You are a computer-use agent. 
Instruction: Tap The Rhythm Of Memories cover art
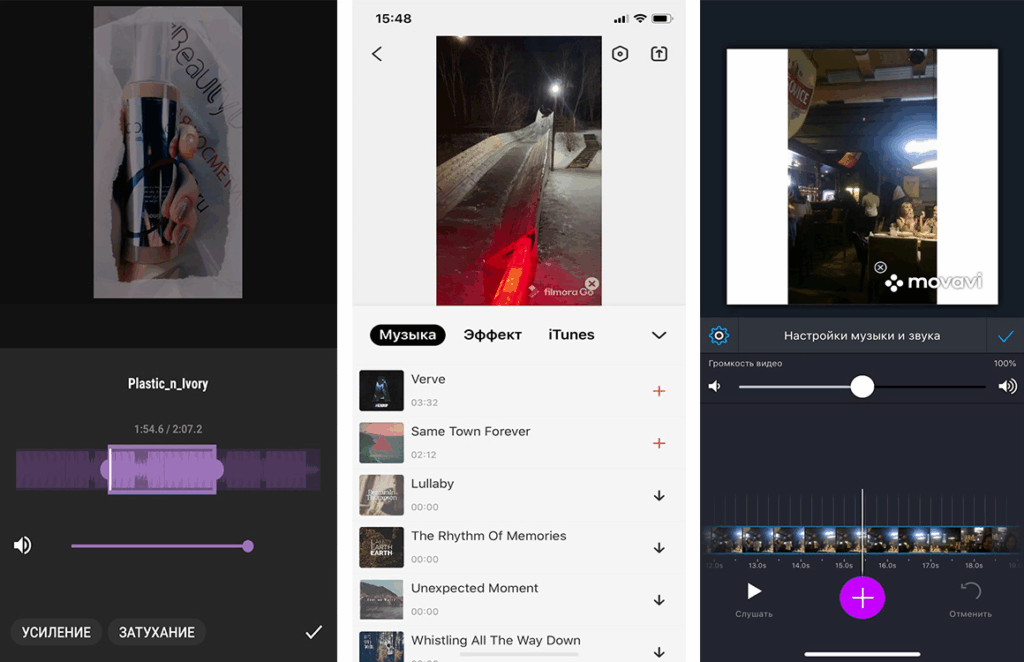click(381, 547)
